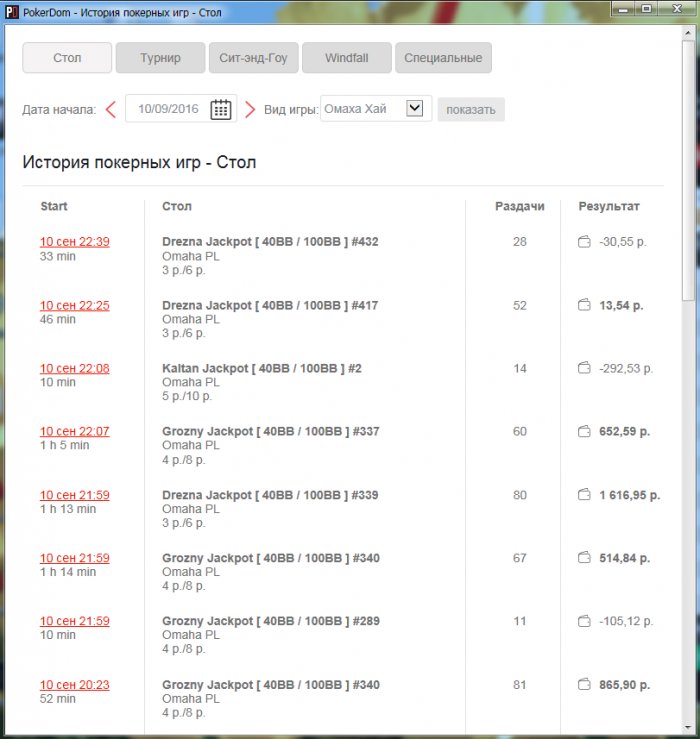The height and width of the screenshot is (739, 700).
Task: Click the Стол column header
Action: click(x=177, y=206)
